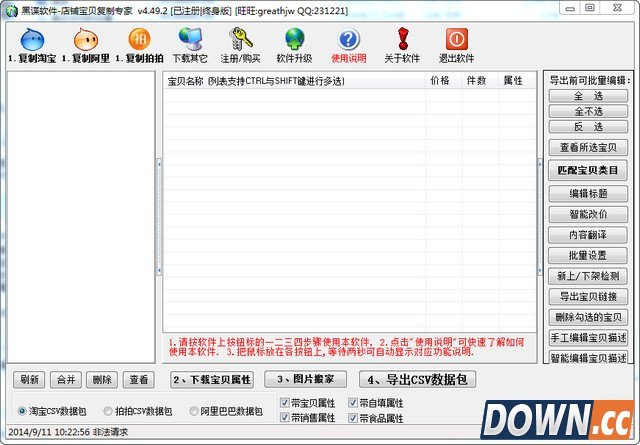Collapse the left panel using splitter arrow
The height and width of the screenshot is (445, 640).
pos(159,162)
